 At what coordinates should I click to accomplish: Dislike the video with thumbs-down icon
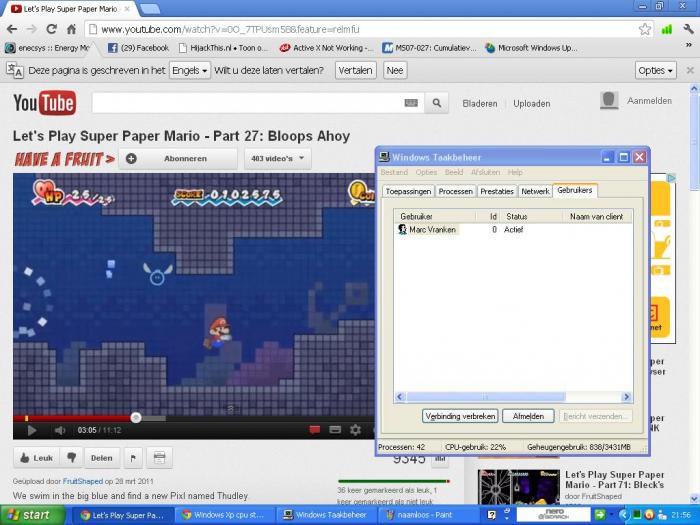(x=71, y=458)
